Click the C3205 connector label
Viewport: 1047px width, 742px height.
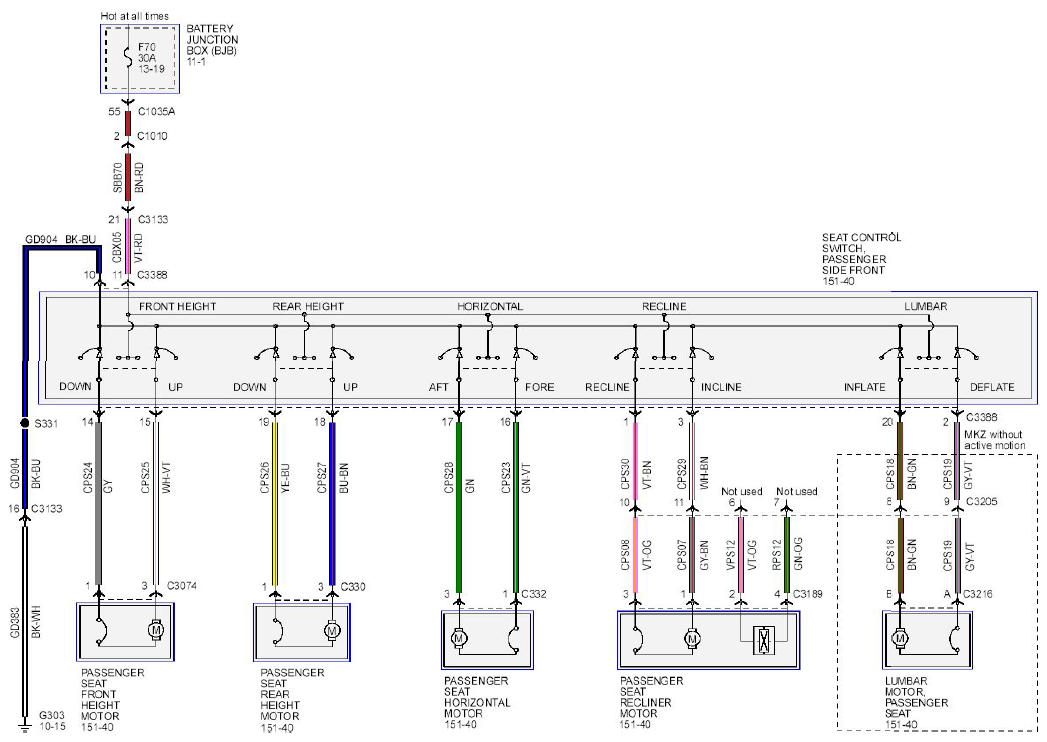click(x=980, y=502)
